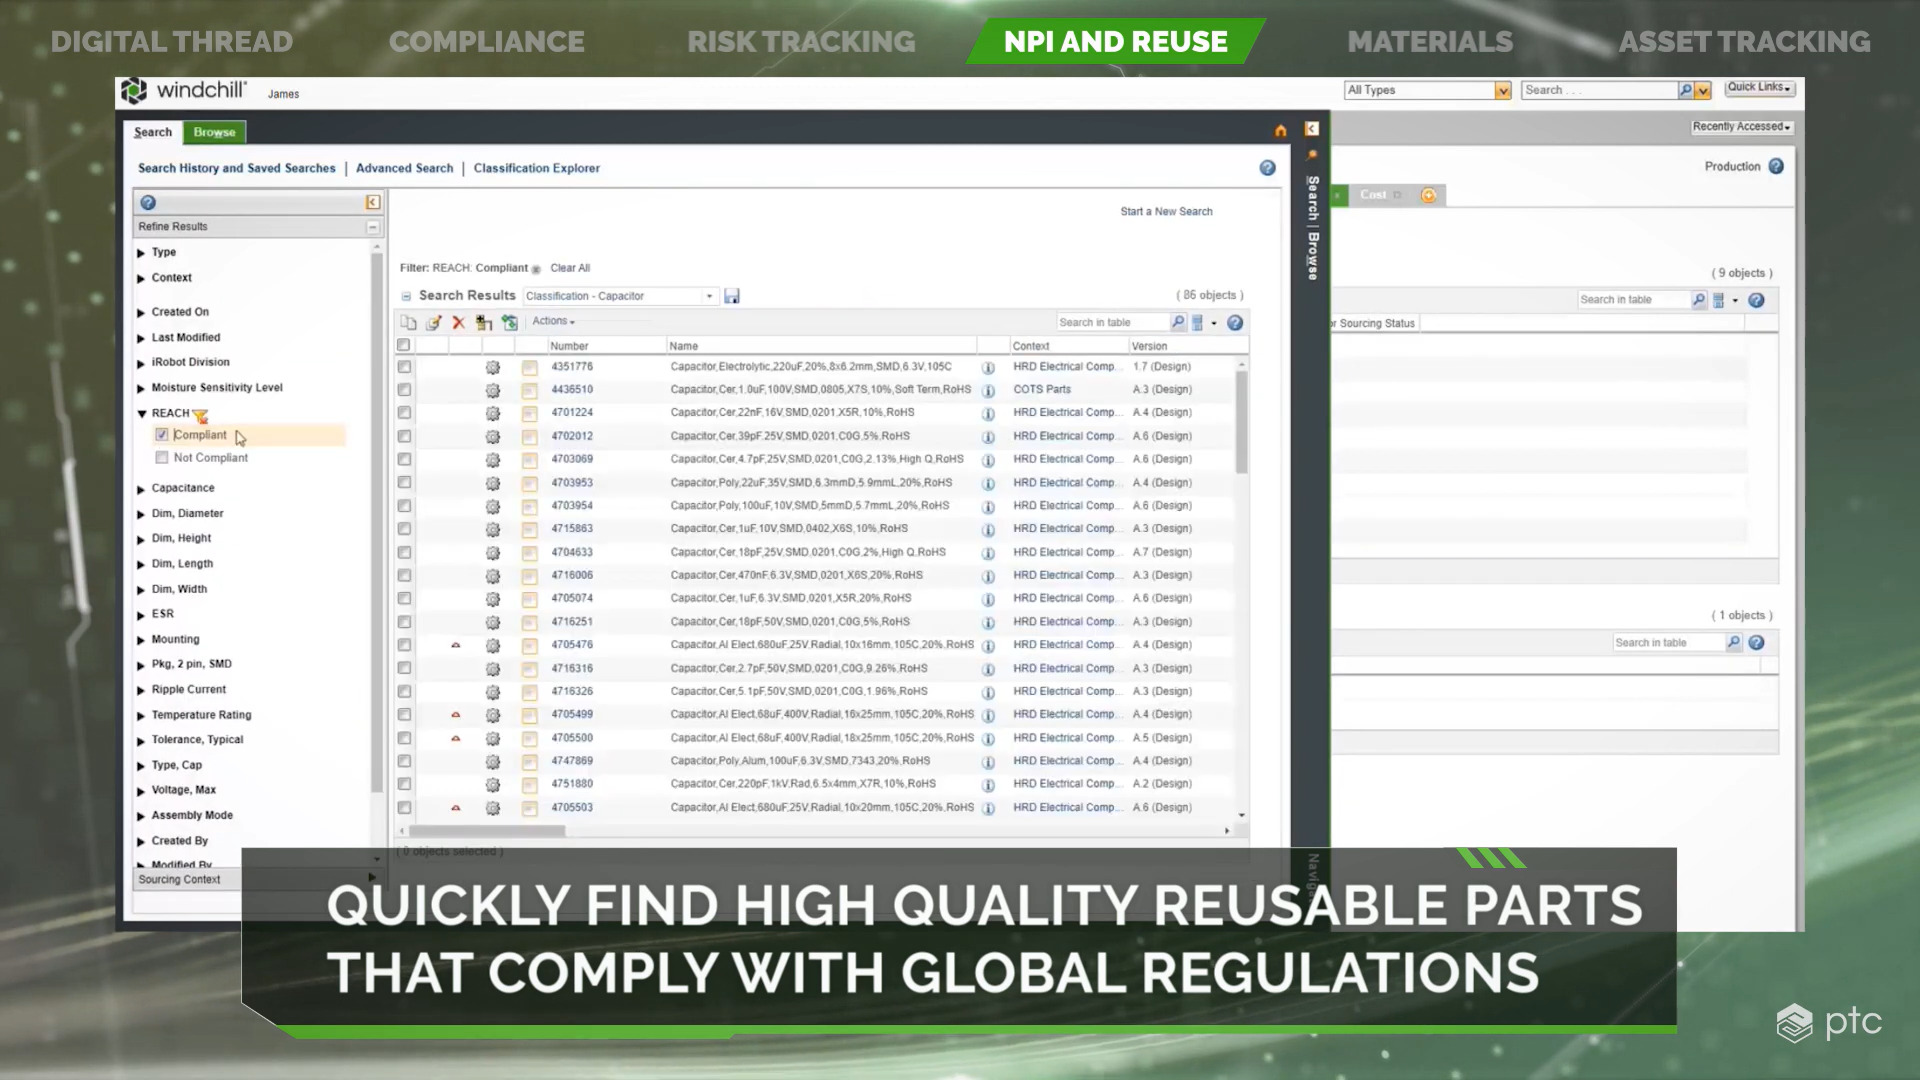Viewport: 1920px width, 1080px height.
Task: Open Search History and Saved Searches
Action: click(x=237, y=168)
